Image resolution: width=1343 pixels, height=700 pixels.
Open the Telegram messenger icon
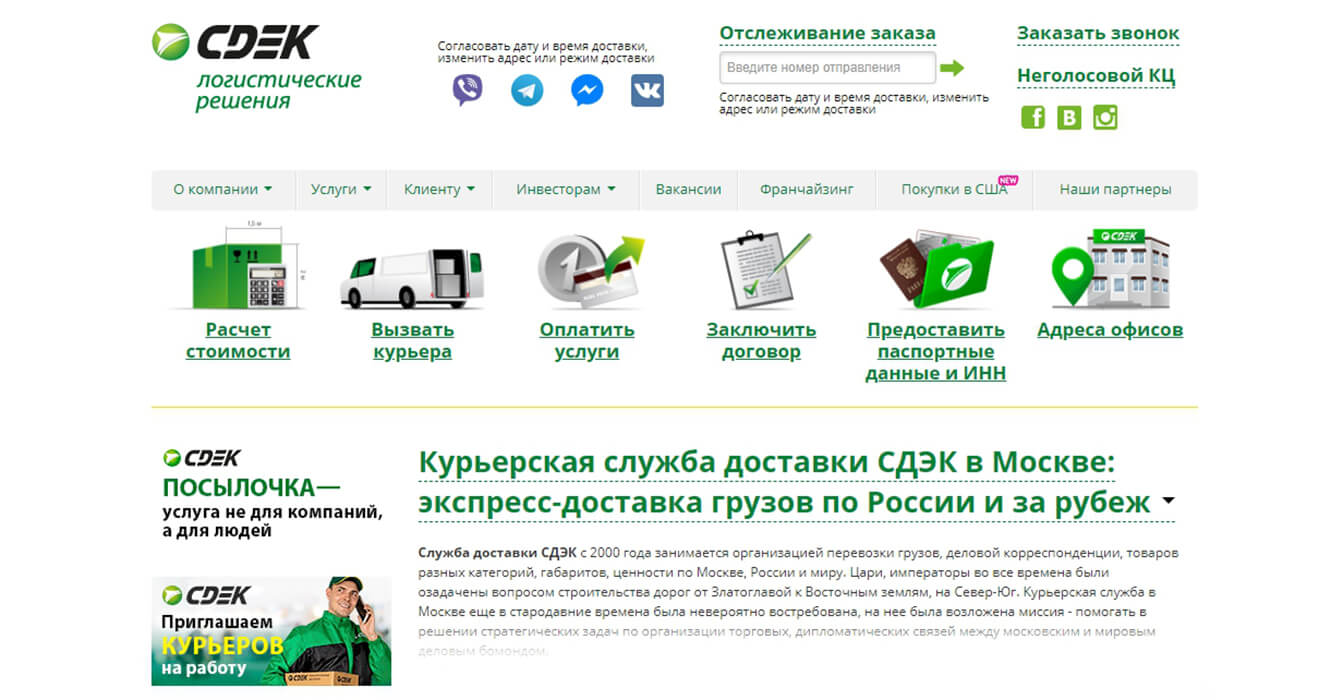527,90
